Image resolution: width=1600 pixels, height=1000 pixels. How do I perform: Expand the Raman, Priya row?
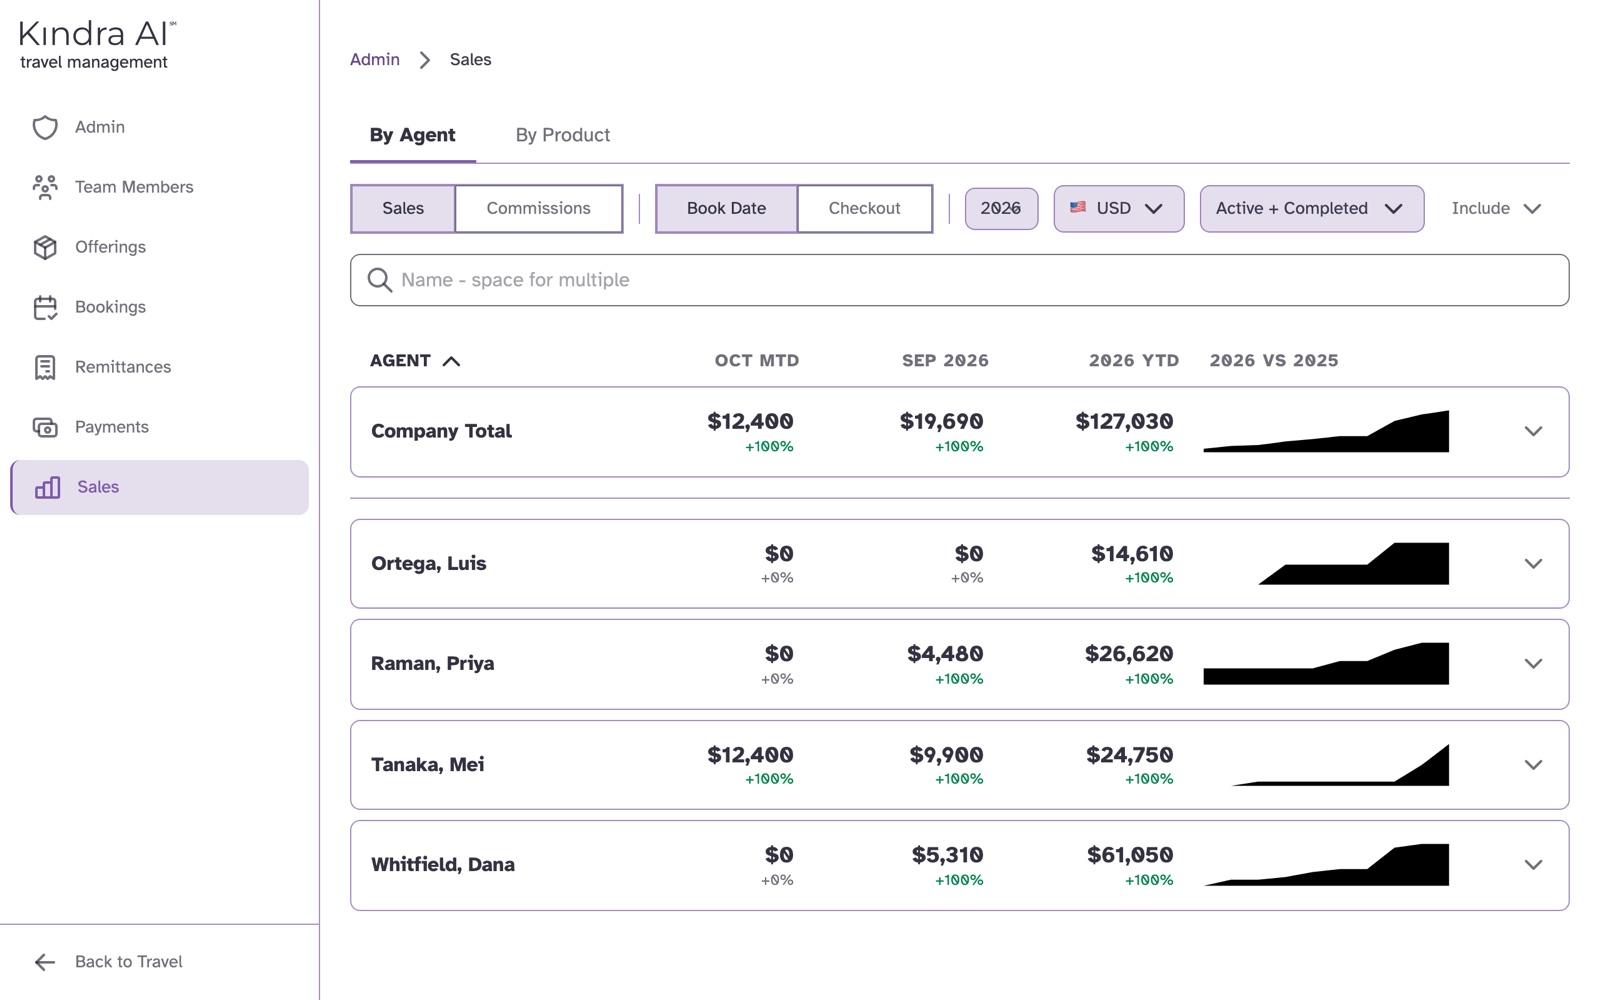point(1533,664)
